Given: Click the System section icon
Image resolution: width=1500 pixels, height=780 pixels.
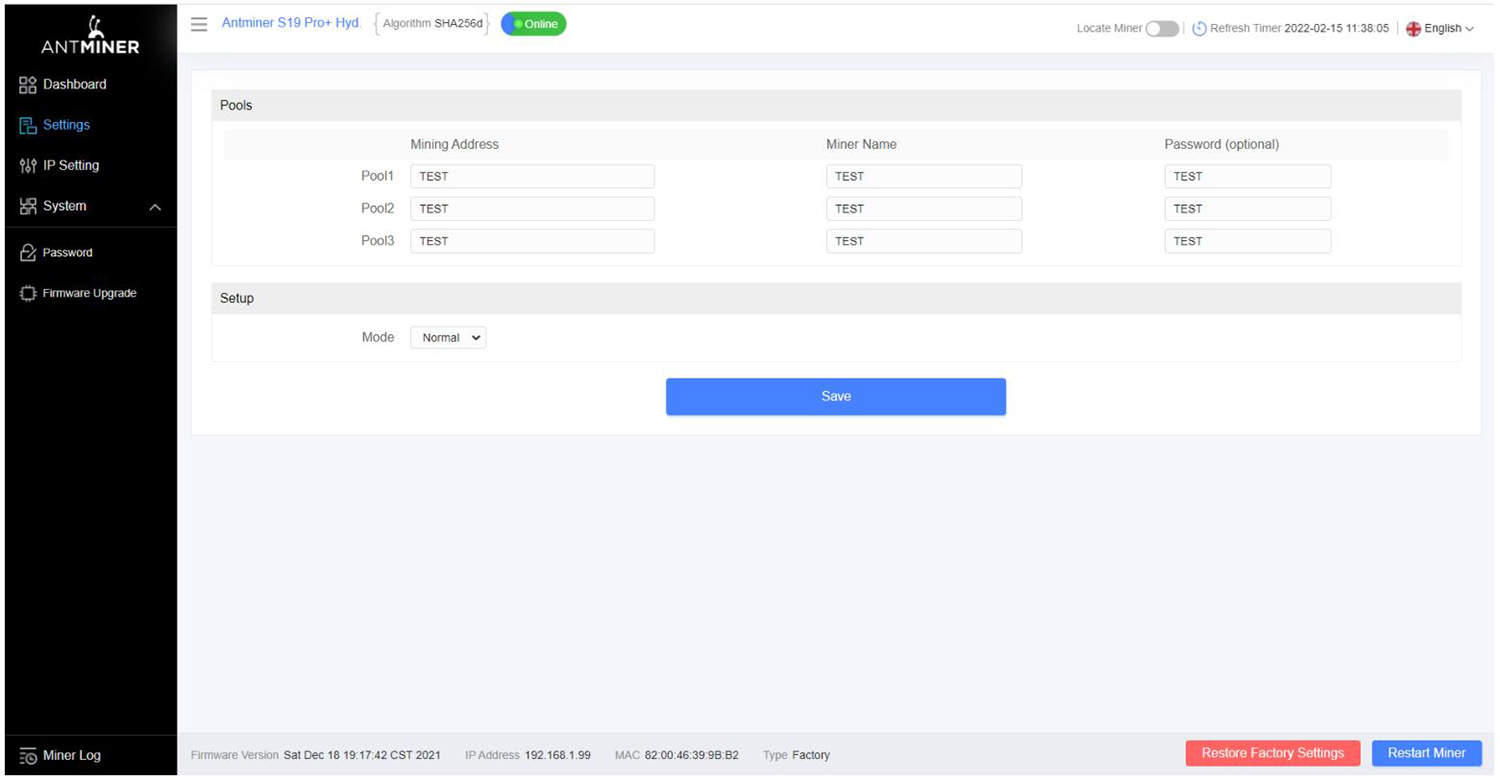Looking at the screenshot, I should [27, 206].
